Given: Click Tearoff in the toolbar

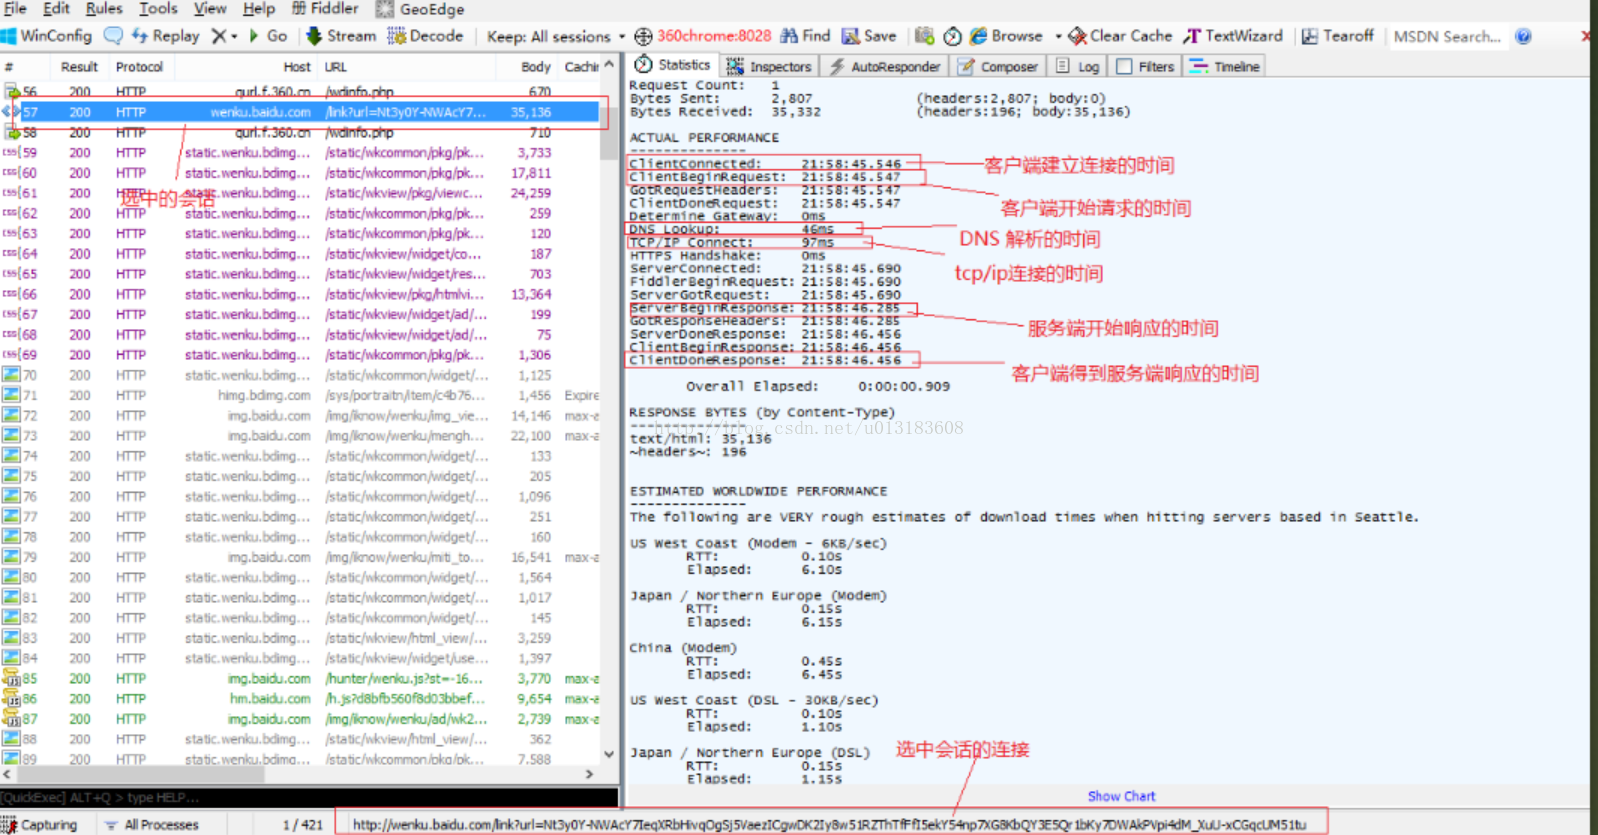Looking at the screenshot, I should (x=1338, y=36).
